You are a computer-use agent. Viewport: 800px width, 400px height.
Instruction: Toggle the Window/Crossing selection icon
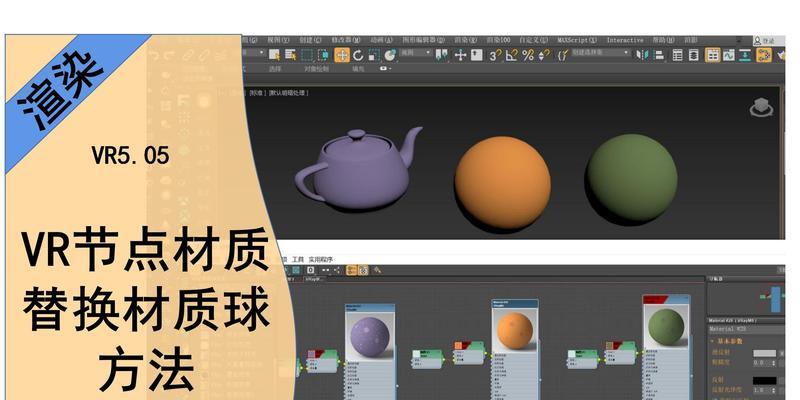pos(323,55)
